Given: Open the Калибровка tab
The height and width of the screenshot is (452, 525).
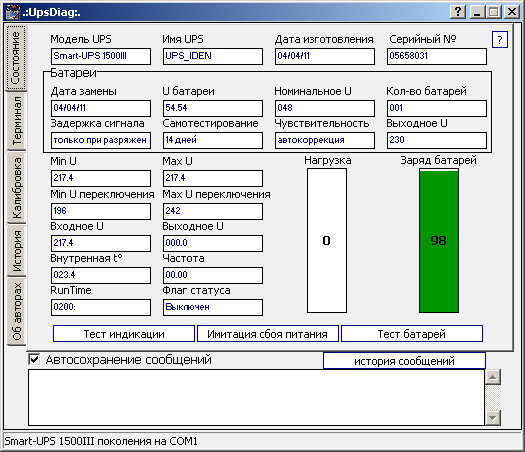Looking at the screenshot, I should [x=16, y=187].
